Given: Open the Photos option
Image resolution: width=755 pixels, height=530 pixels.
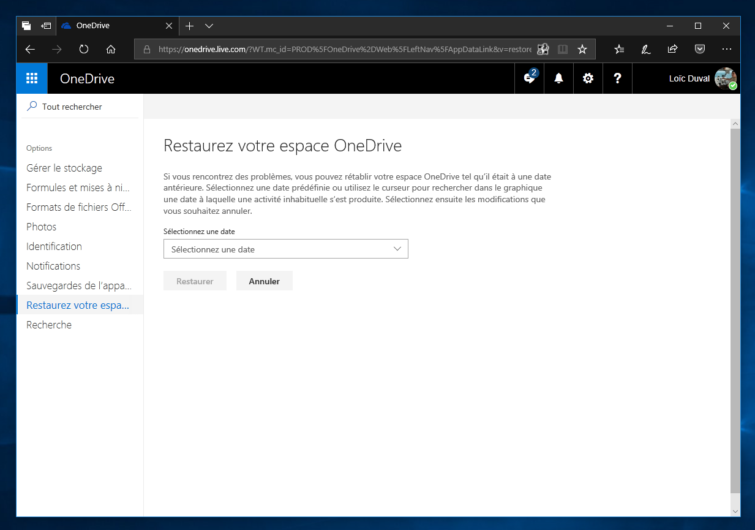Looking at the screenshot, I should coord(41,227).
